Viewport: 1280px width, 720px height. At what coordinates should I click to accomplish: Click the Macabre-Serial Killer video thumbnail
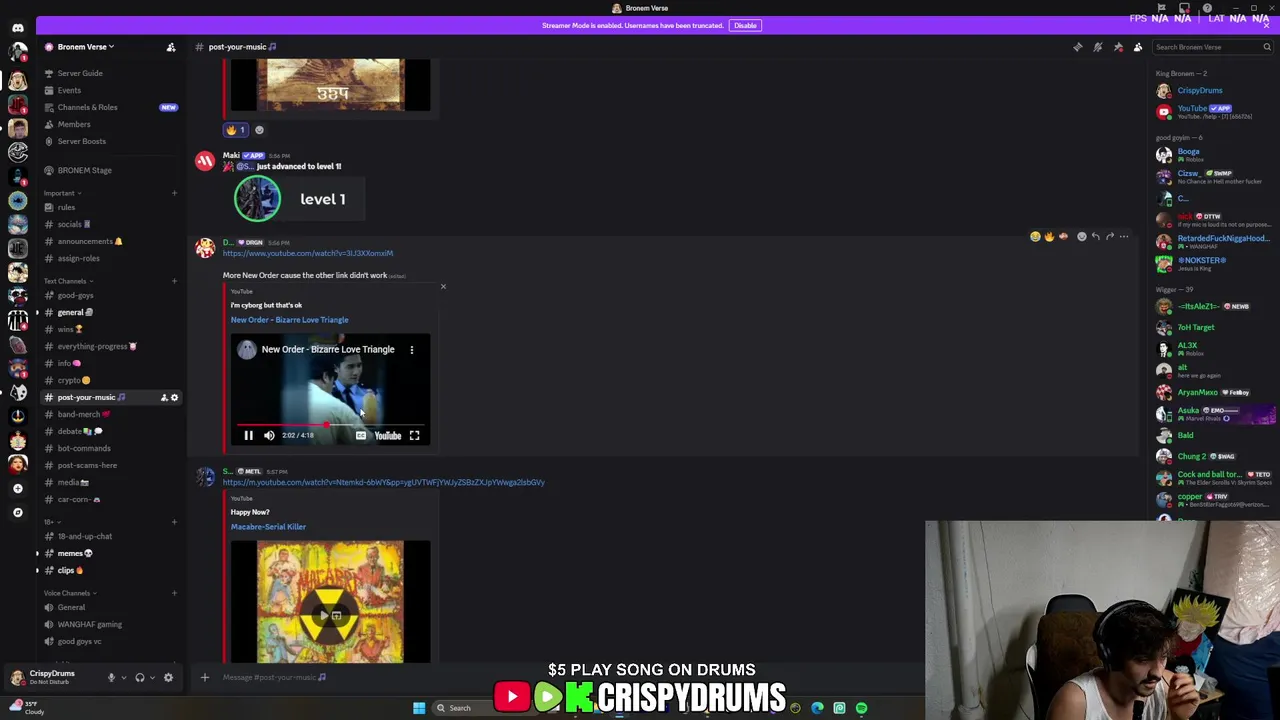coord(330,602)
